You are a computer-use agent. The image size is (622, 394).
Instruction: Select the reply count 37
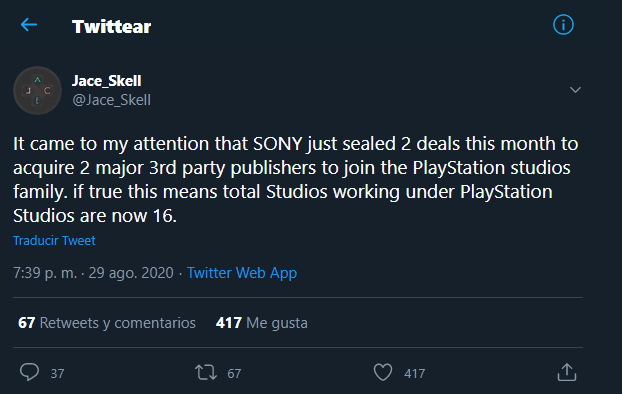[58, 373]
